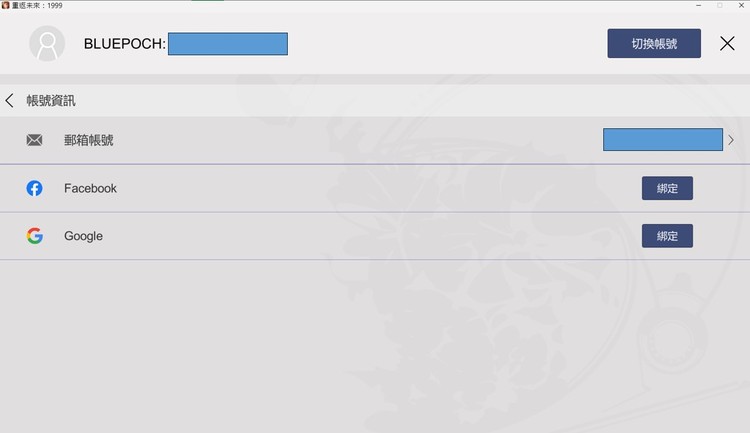Expand the email account chevron
The image size is (750, 433).
pyautogui.click(x=731, y=140)
